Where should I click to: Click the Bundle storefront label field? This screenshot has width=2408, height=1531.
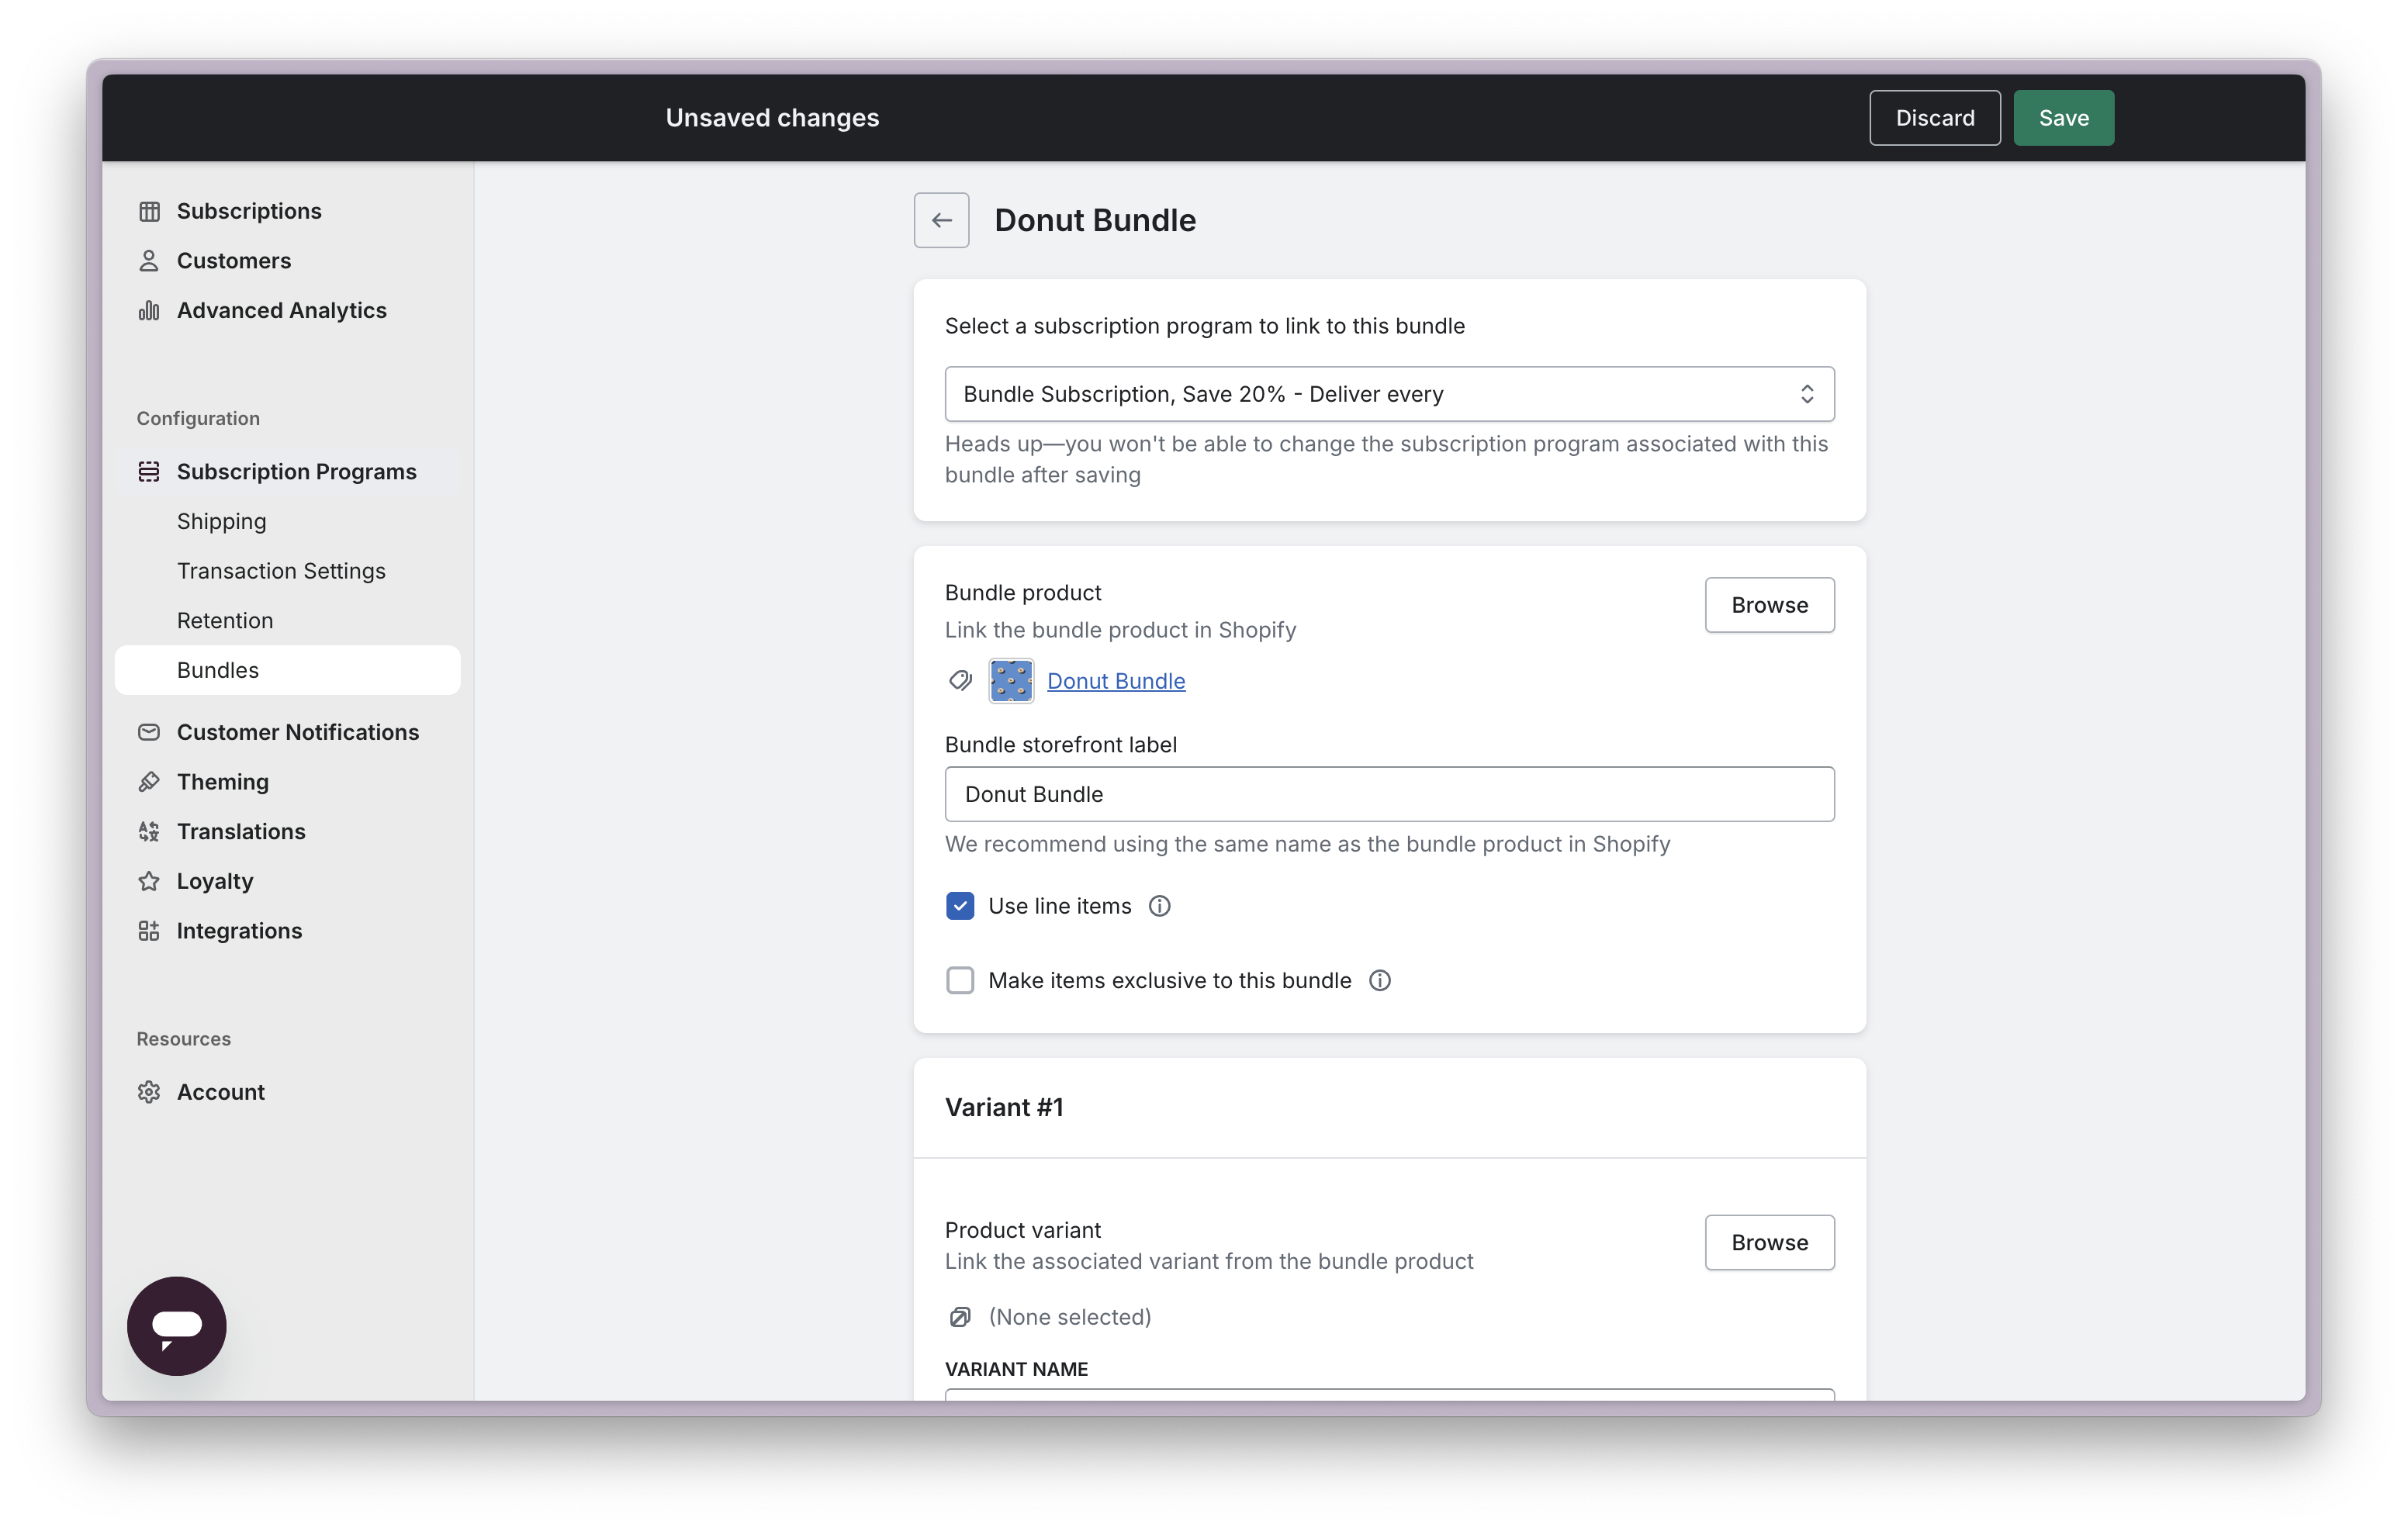point(1389,794)
